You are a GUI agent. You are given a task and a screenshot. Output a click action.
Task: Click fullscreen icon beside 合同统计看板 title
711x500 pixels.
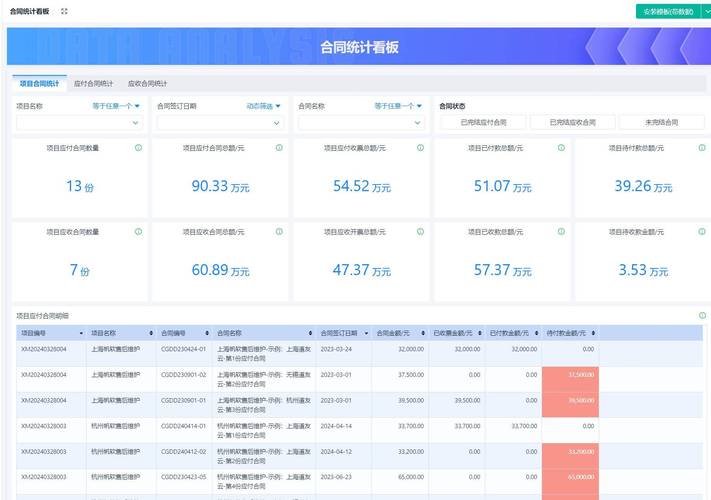click(x=64, y=11)
